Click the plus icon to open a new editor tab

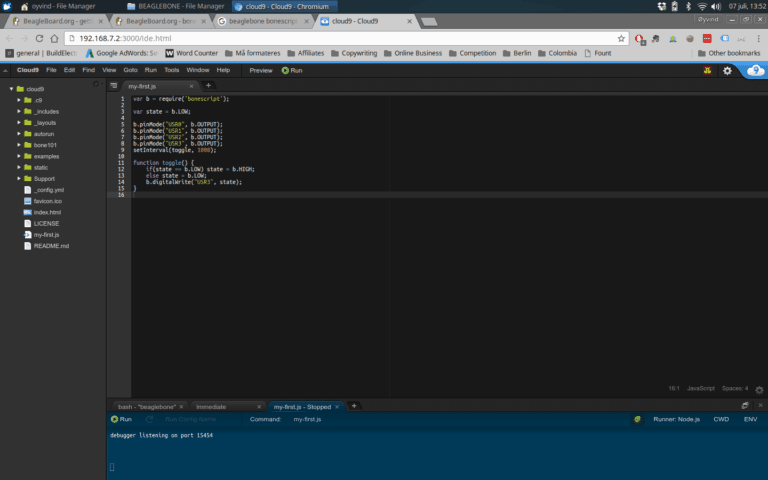208,86
